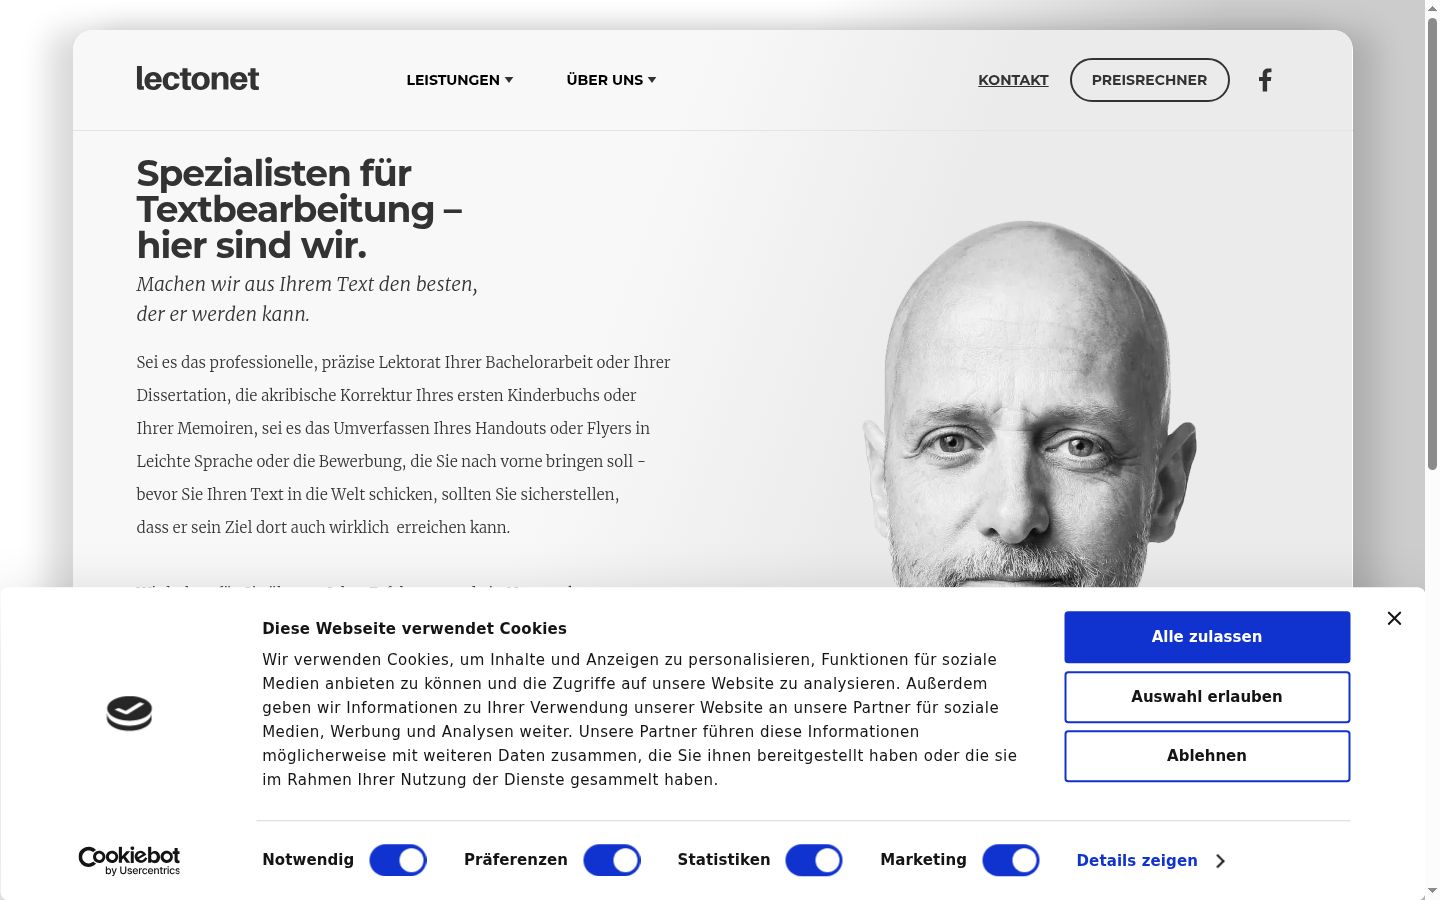This screenshot has width=1440, height=900.
Task: Expand the Leistungen dropdown menu
Action: [460, 80]
